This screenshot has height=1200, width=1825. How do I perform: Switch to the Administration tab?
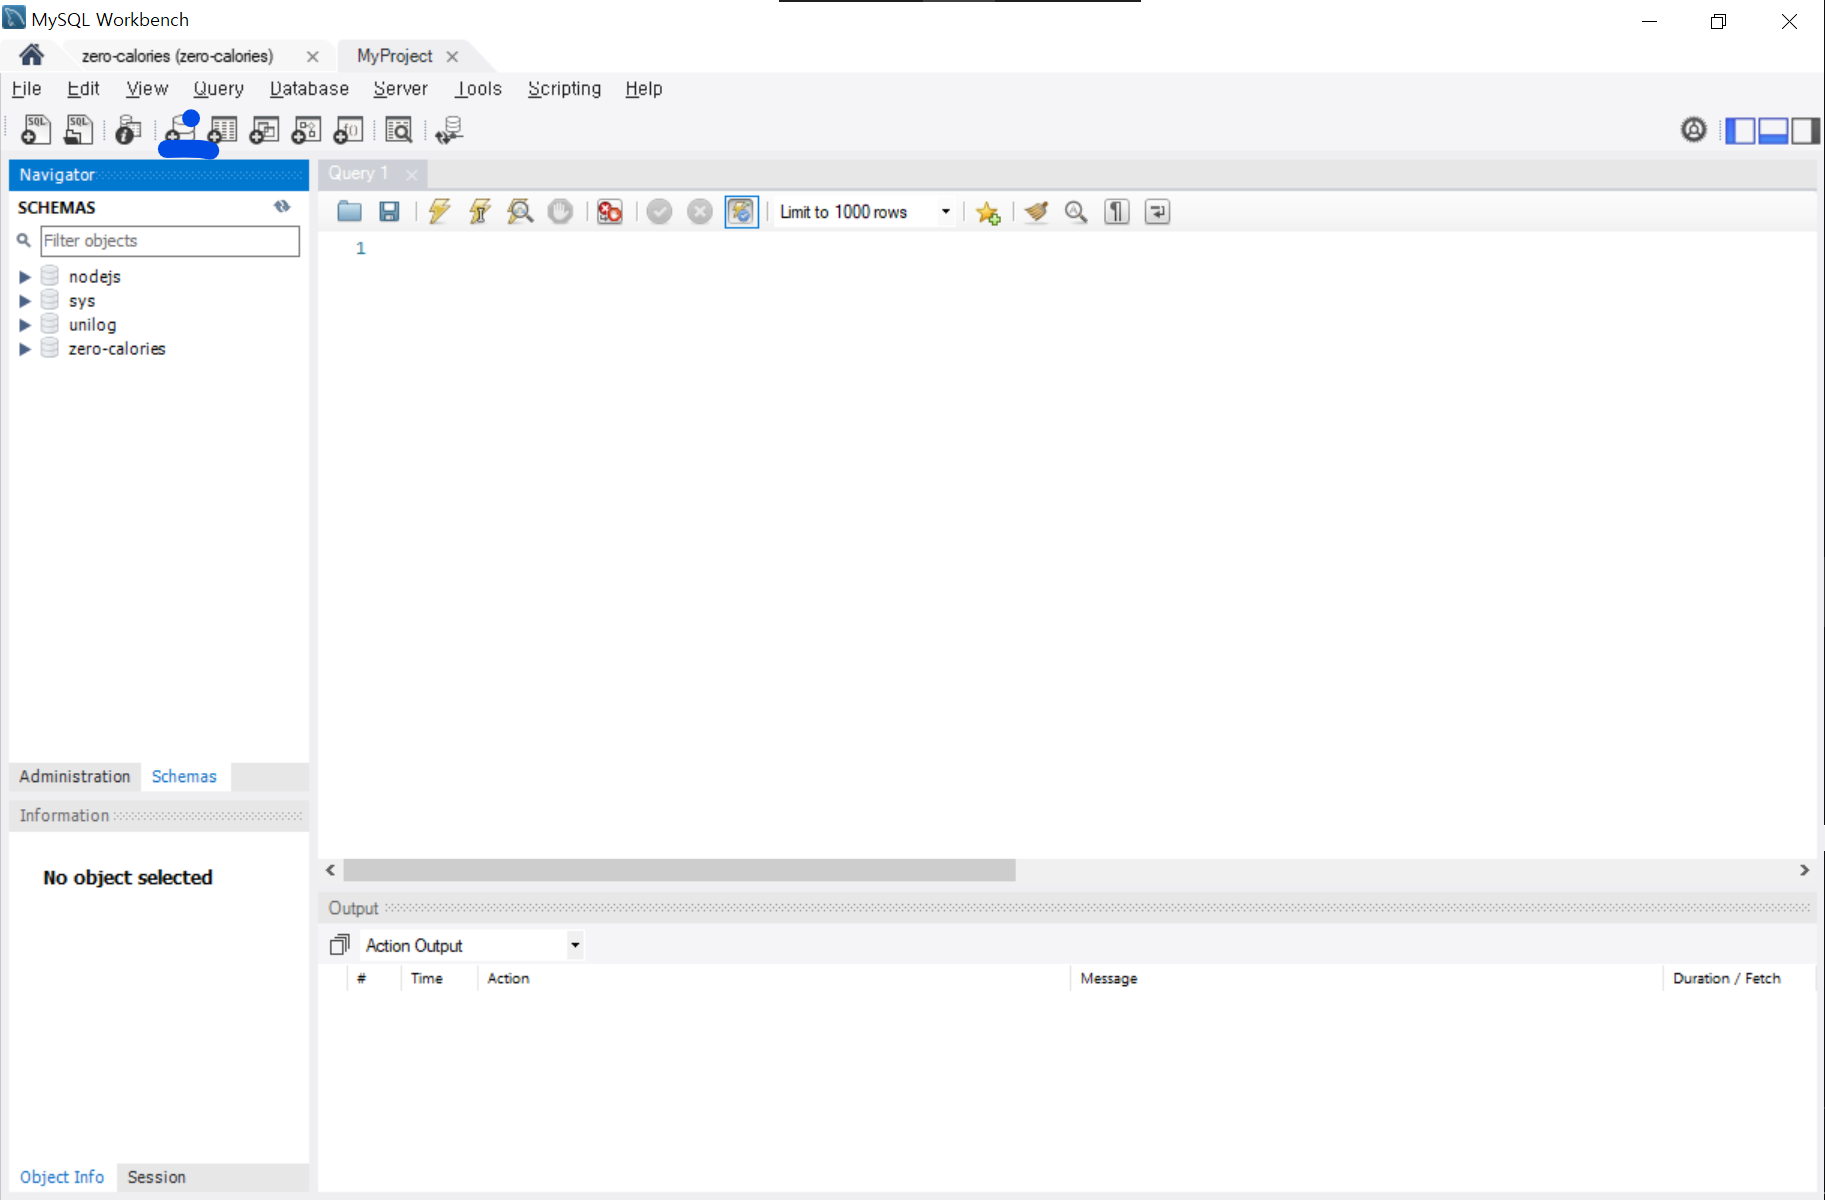point(75,776)
